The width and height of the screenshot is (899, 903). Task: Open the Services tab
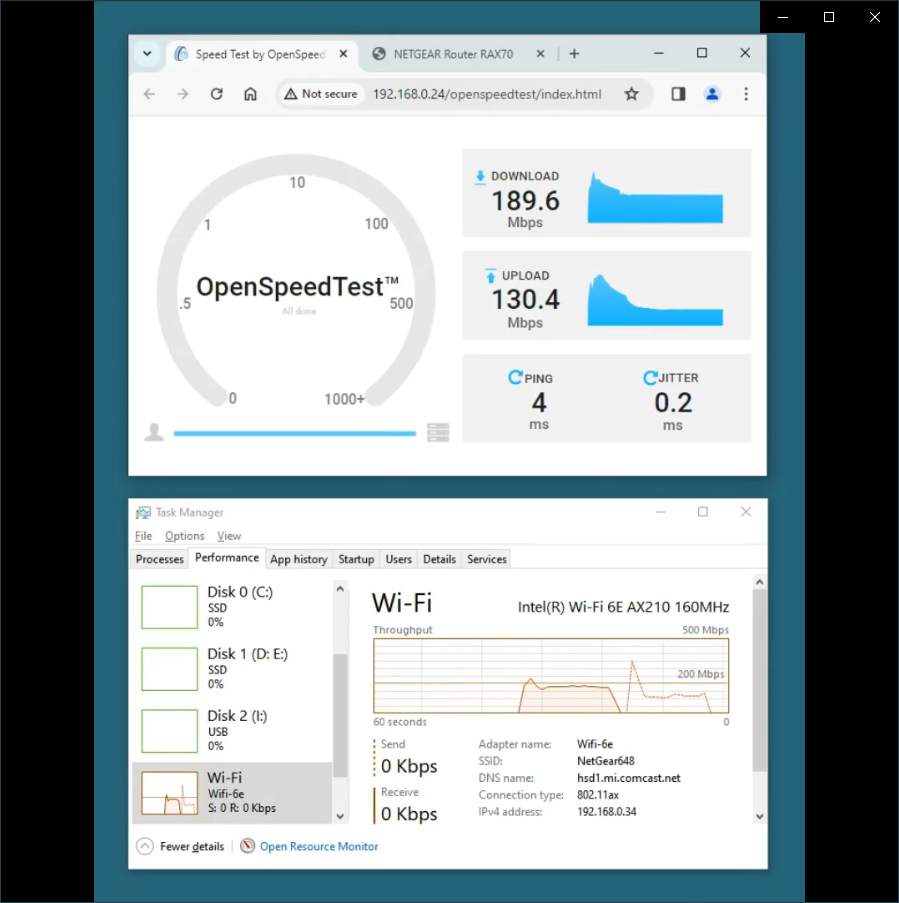(487, 559)
